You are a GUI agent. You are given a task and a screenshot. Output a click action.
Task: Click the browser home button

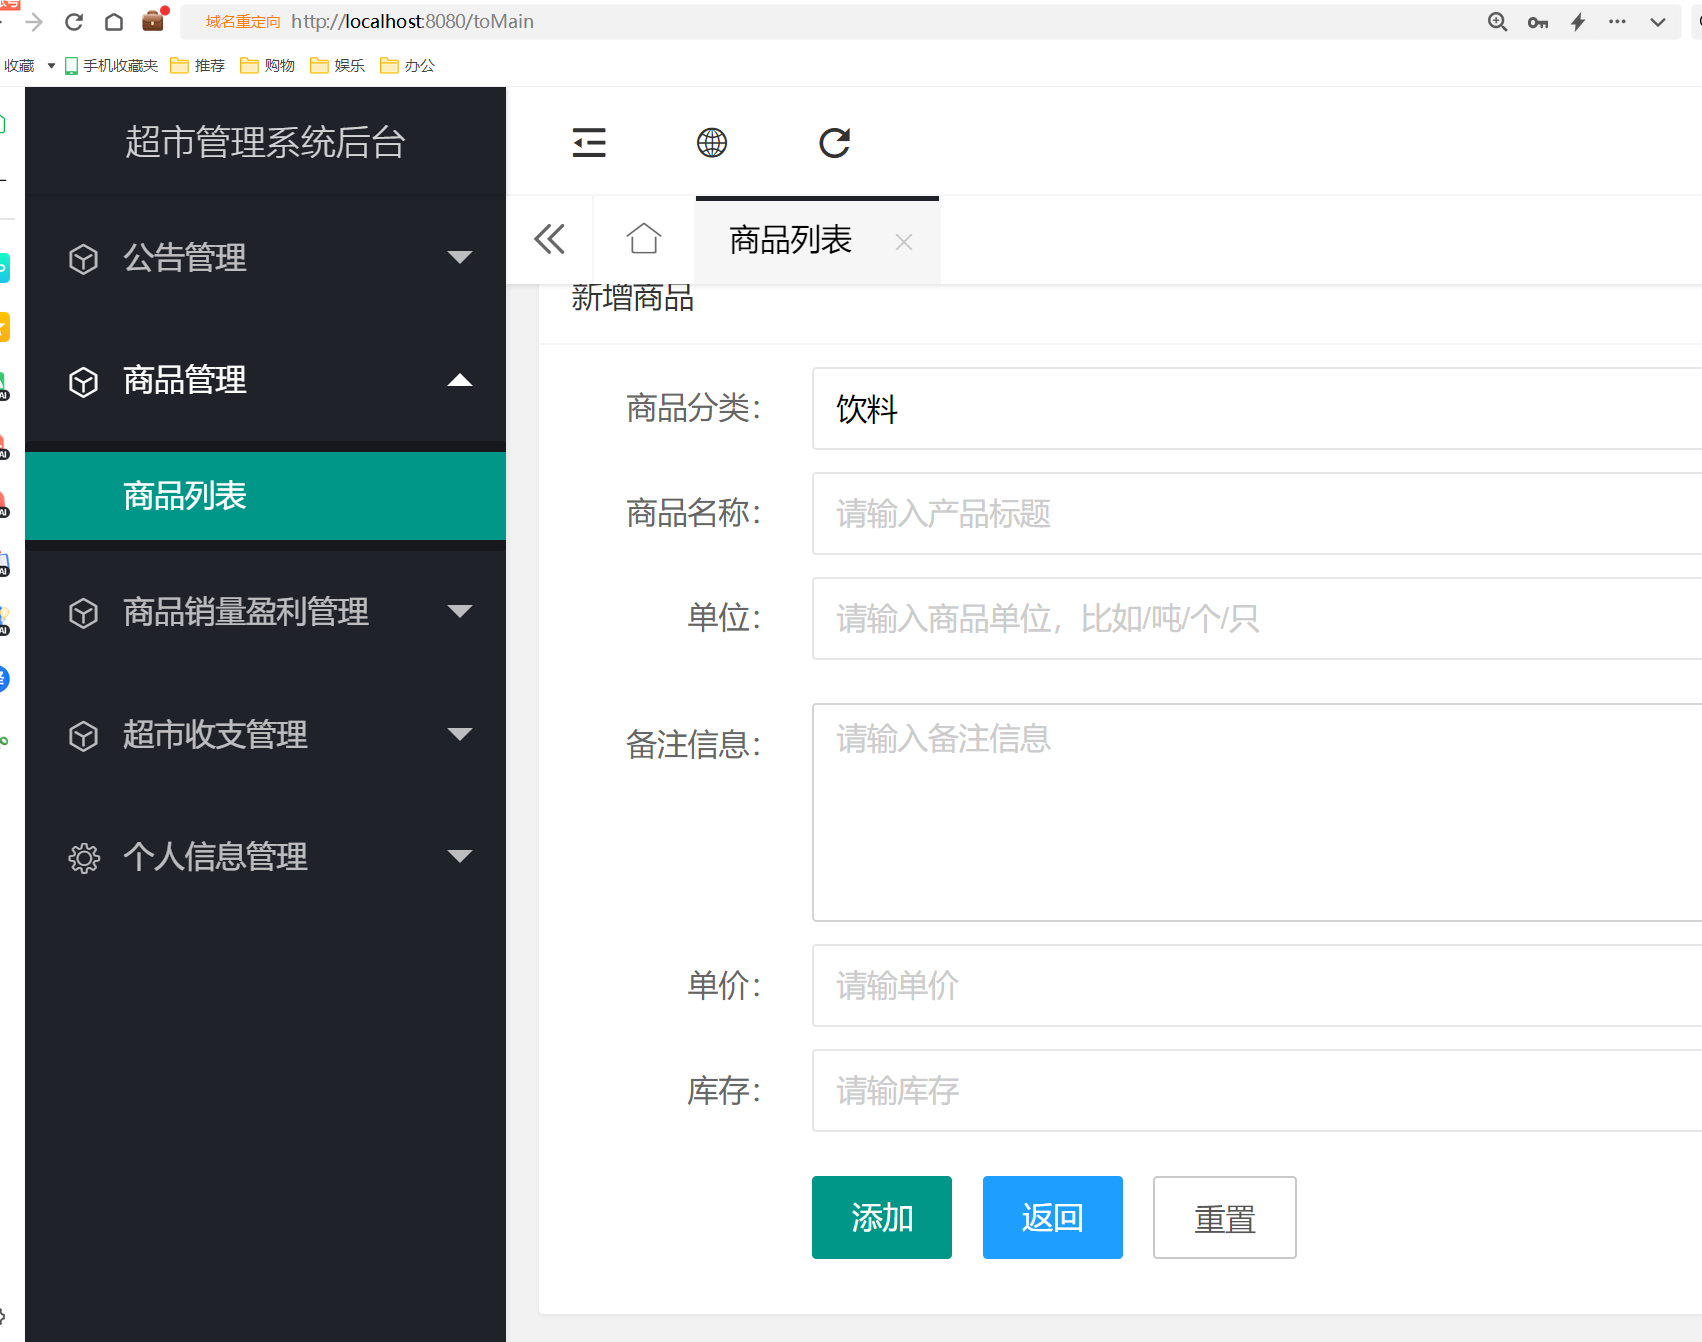click(x=114, y=22)
